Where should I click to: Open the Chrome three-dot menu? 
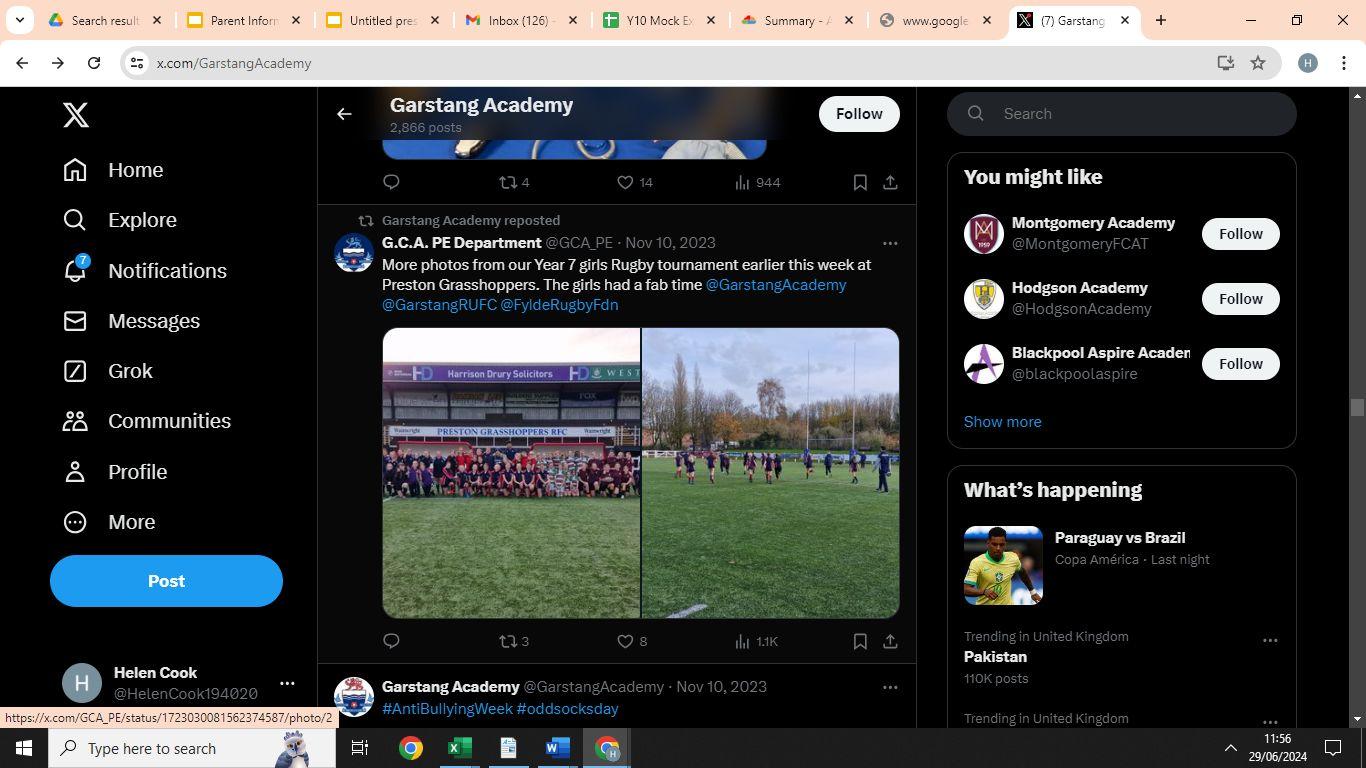tap(1344, 63)
